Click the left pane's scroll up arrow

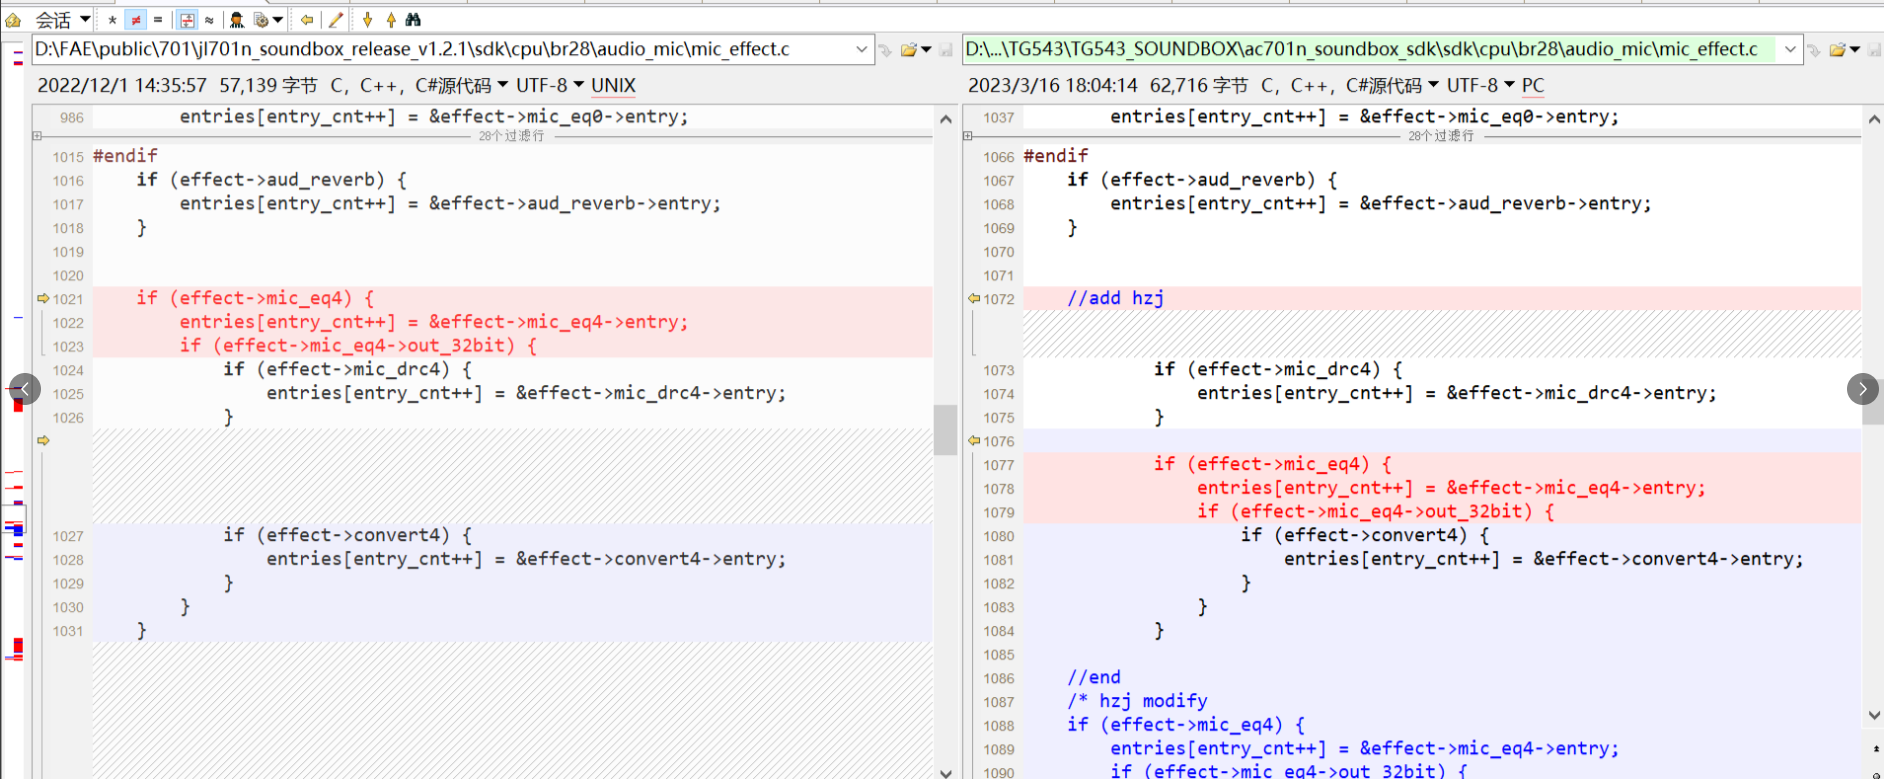point(945,118)
